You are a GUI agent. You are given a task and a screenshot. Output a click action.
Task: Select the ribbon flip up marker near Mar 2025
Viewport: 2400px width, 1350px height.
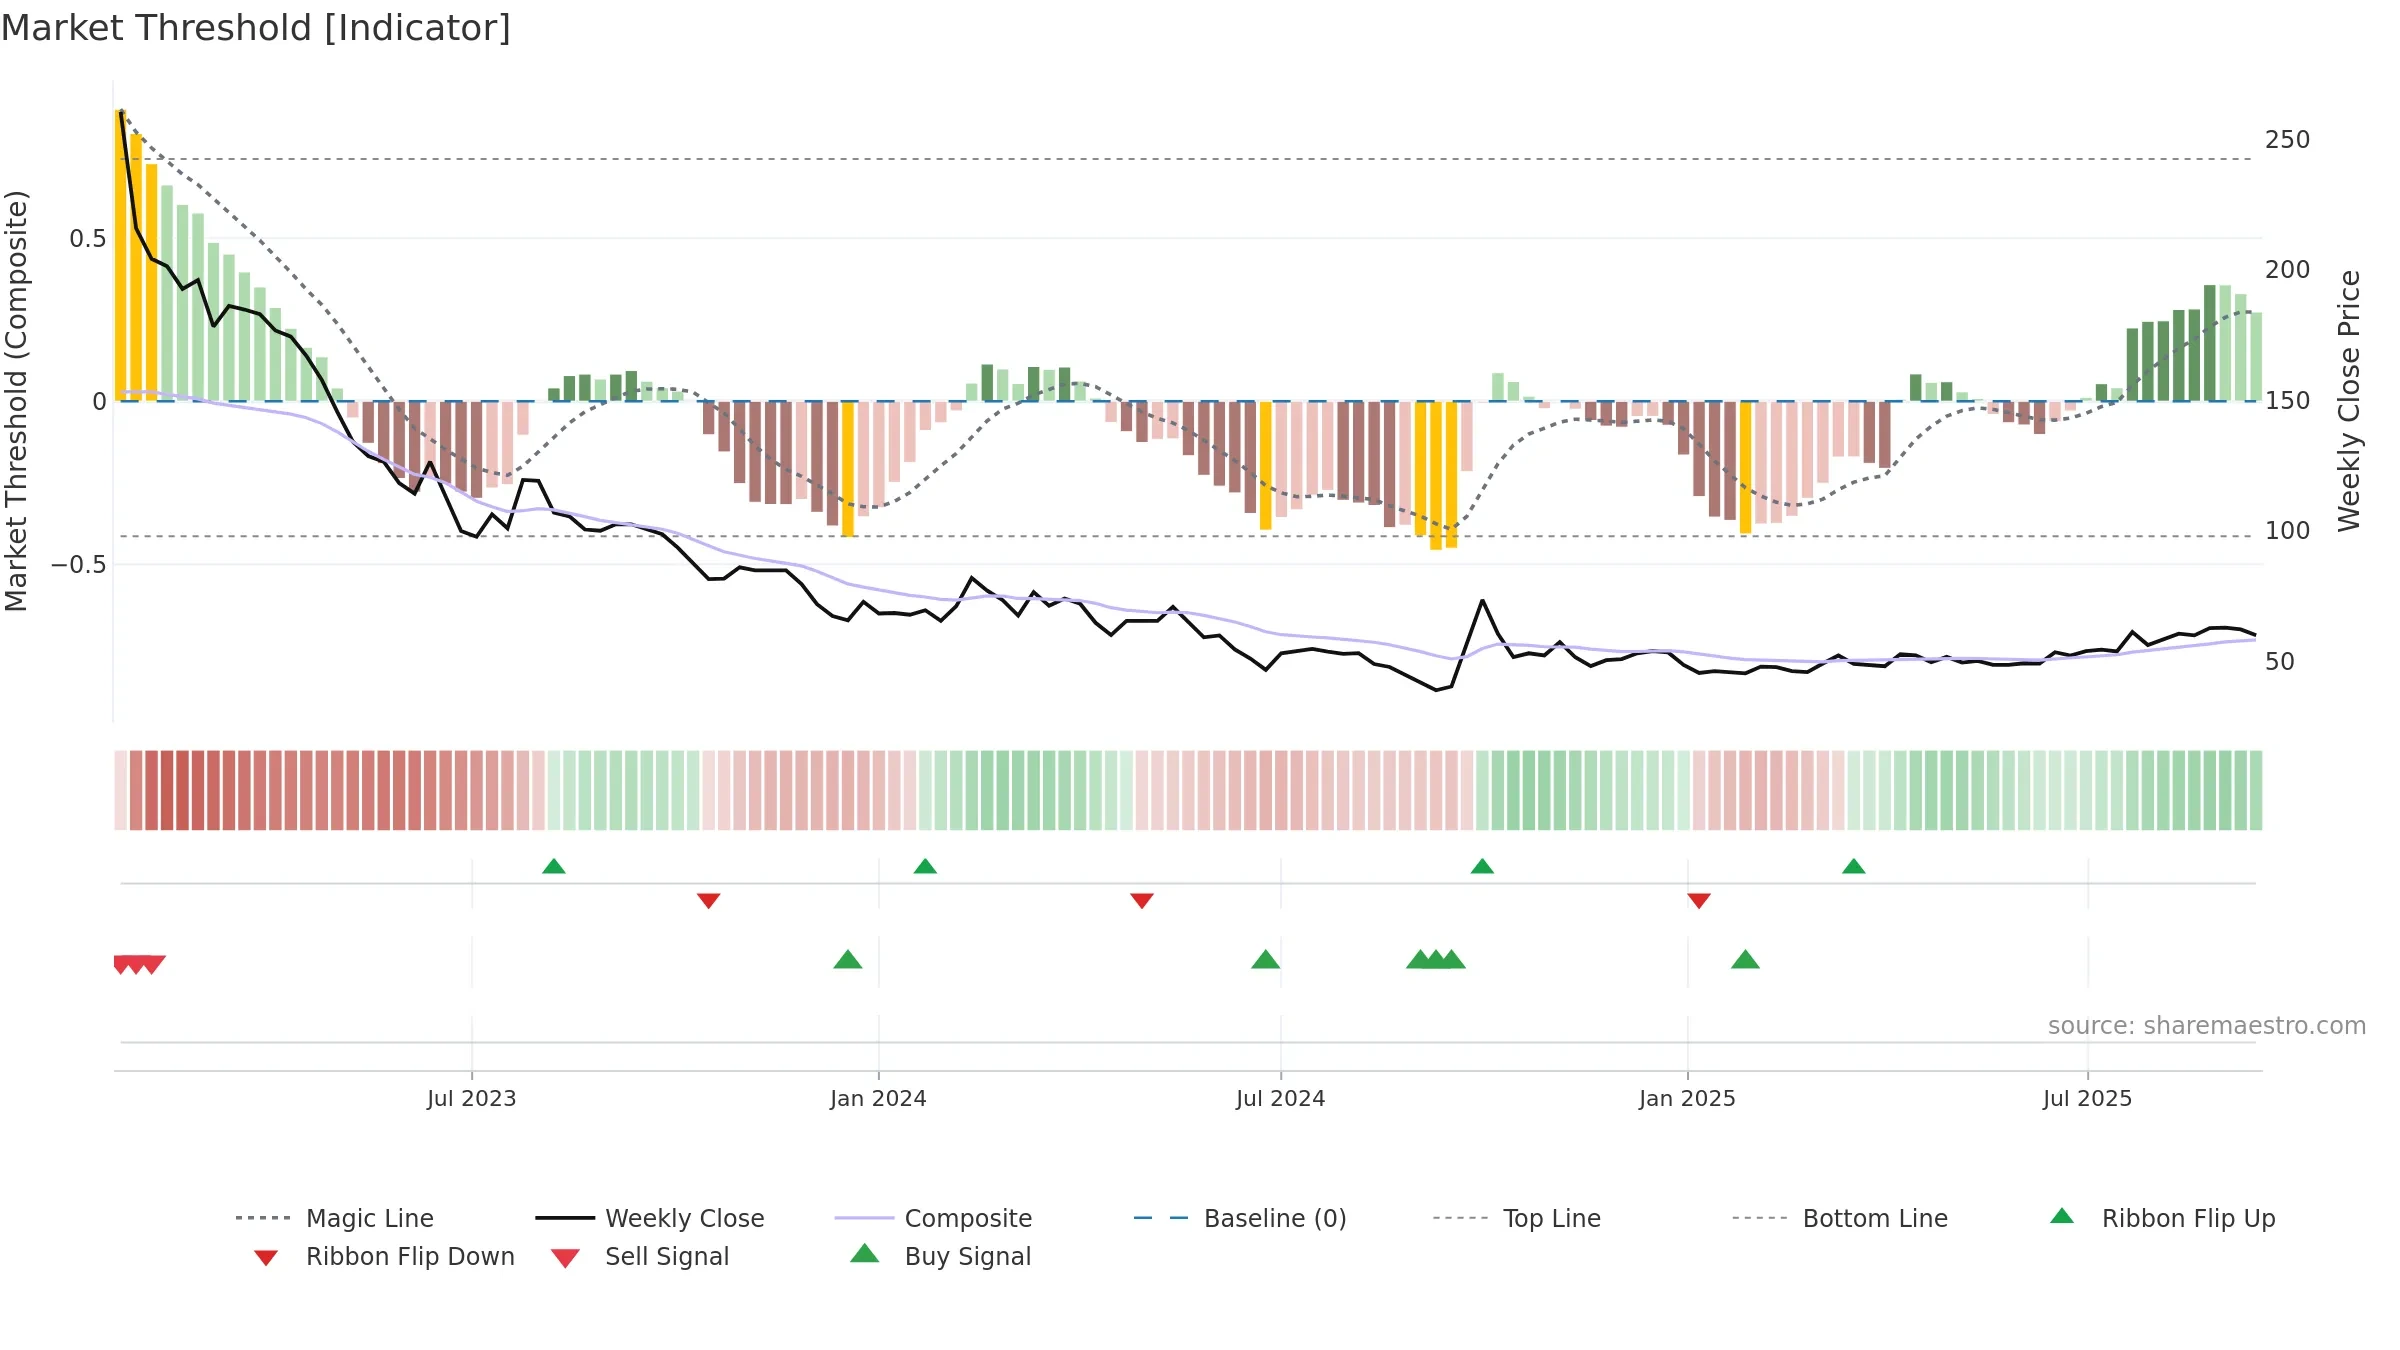tap(1854, 866)
